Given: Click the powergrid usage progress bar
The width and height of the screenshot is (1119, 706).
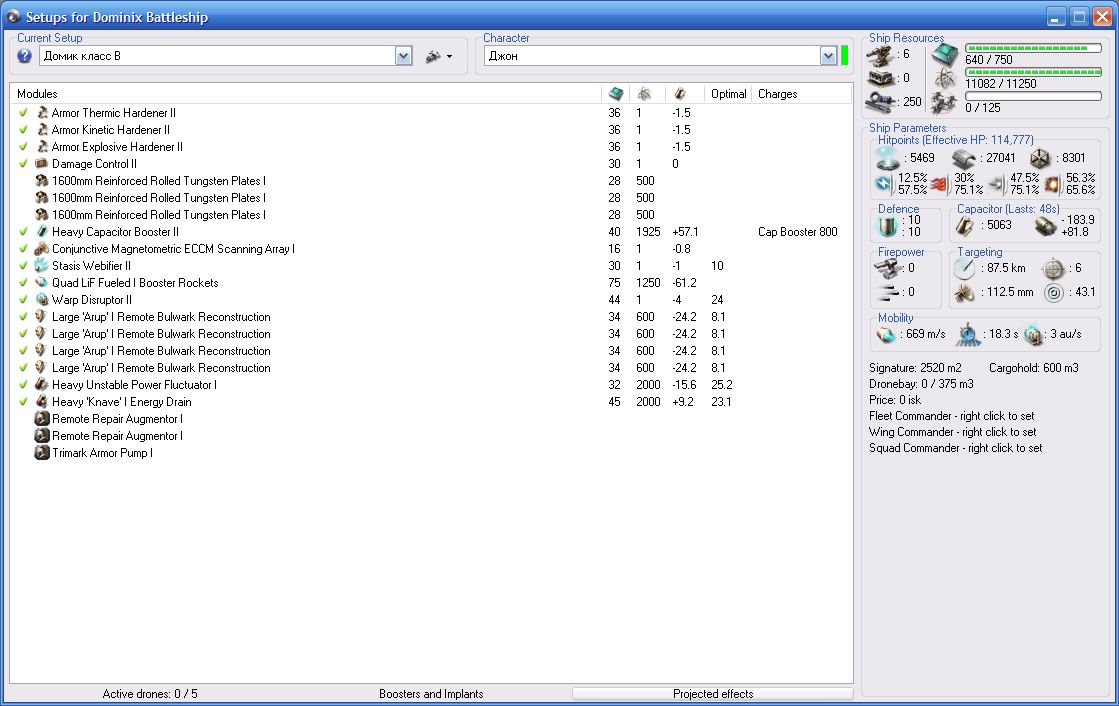Looking at the screenshot, I should pyautogui.click(x=1033, y=72).
